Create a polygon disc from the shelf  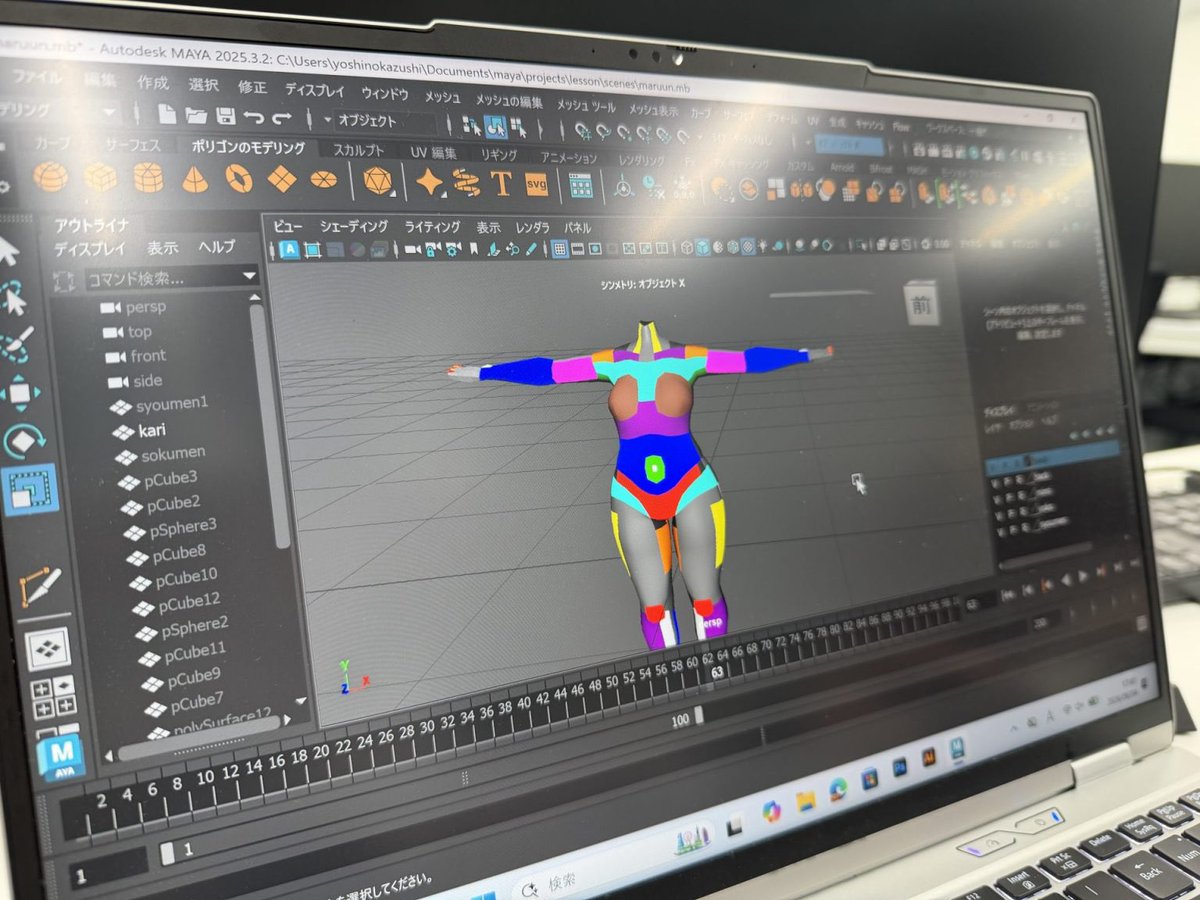(x=322, y=180)
